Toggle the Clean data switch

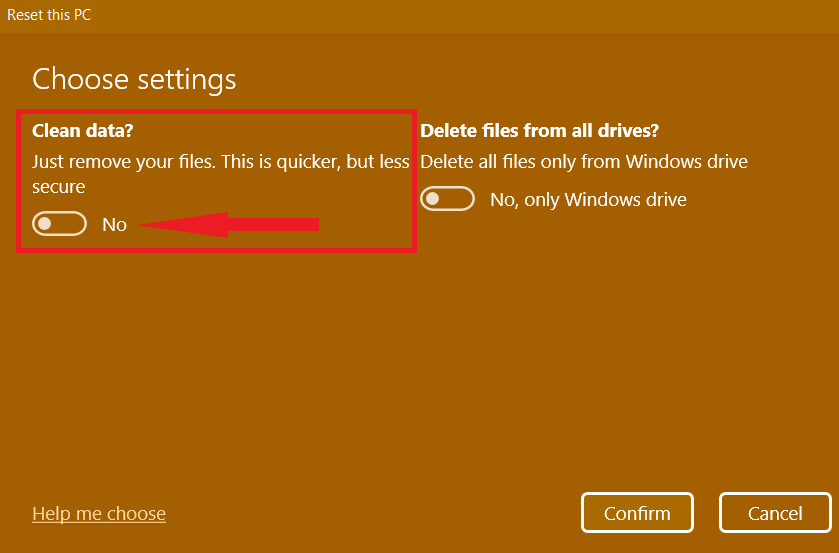click(x=59, y=224)
